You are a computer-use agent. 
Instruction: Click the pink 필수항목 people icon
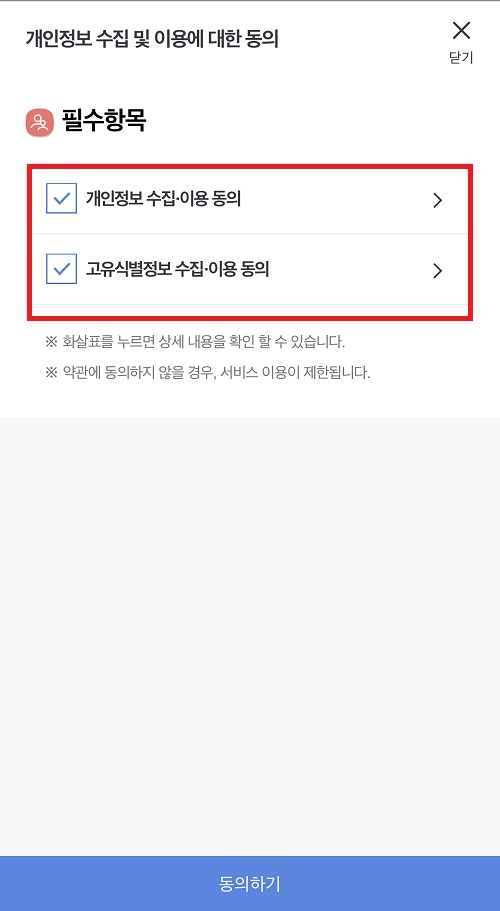39,122
